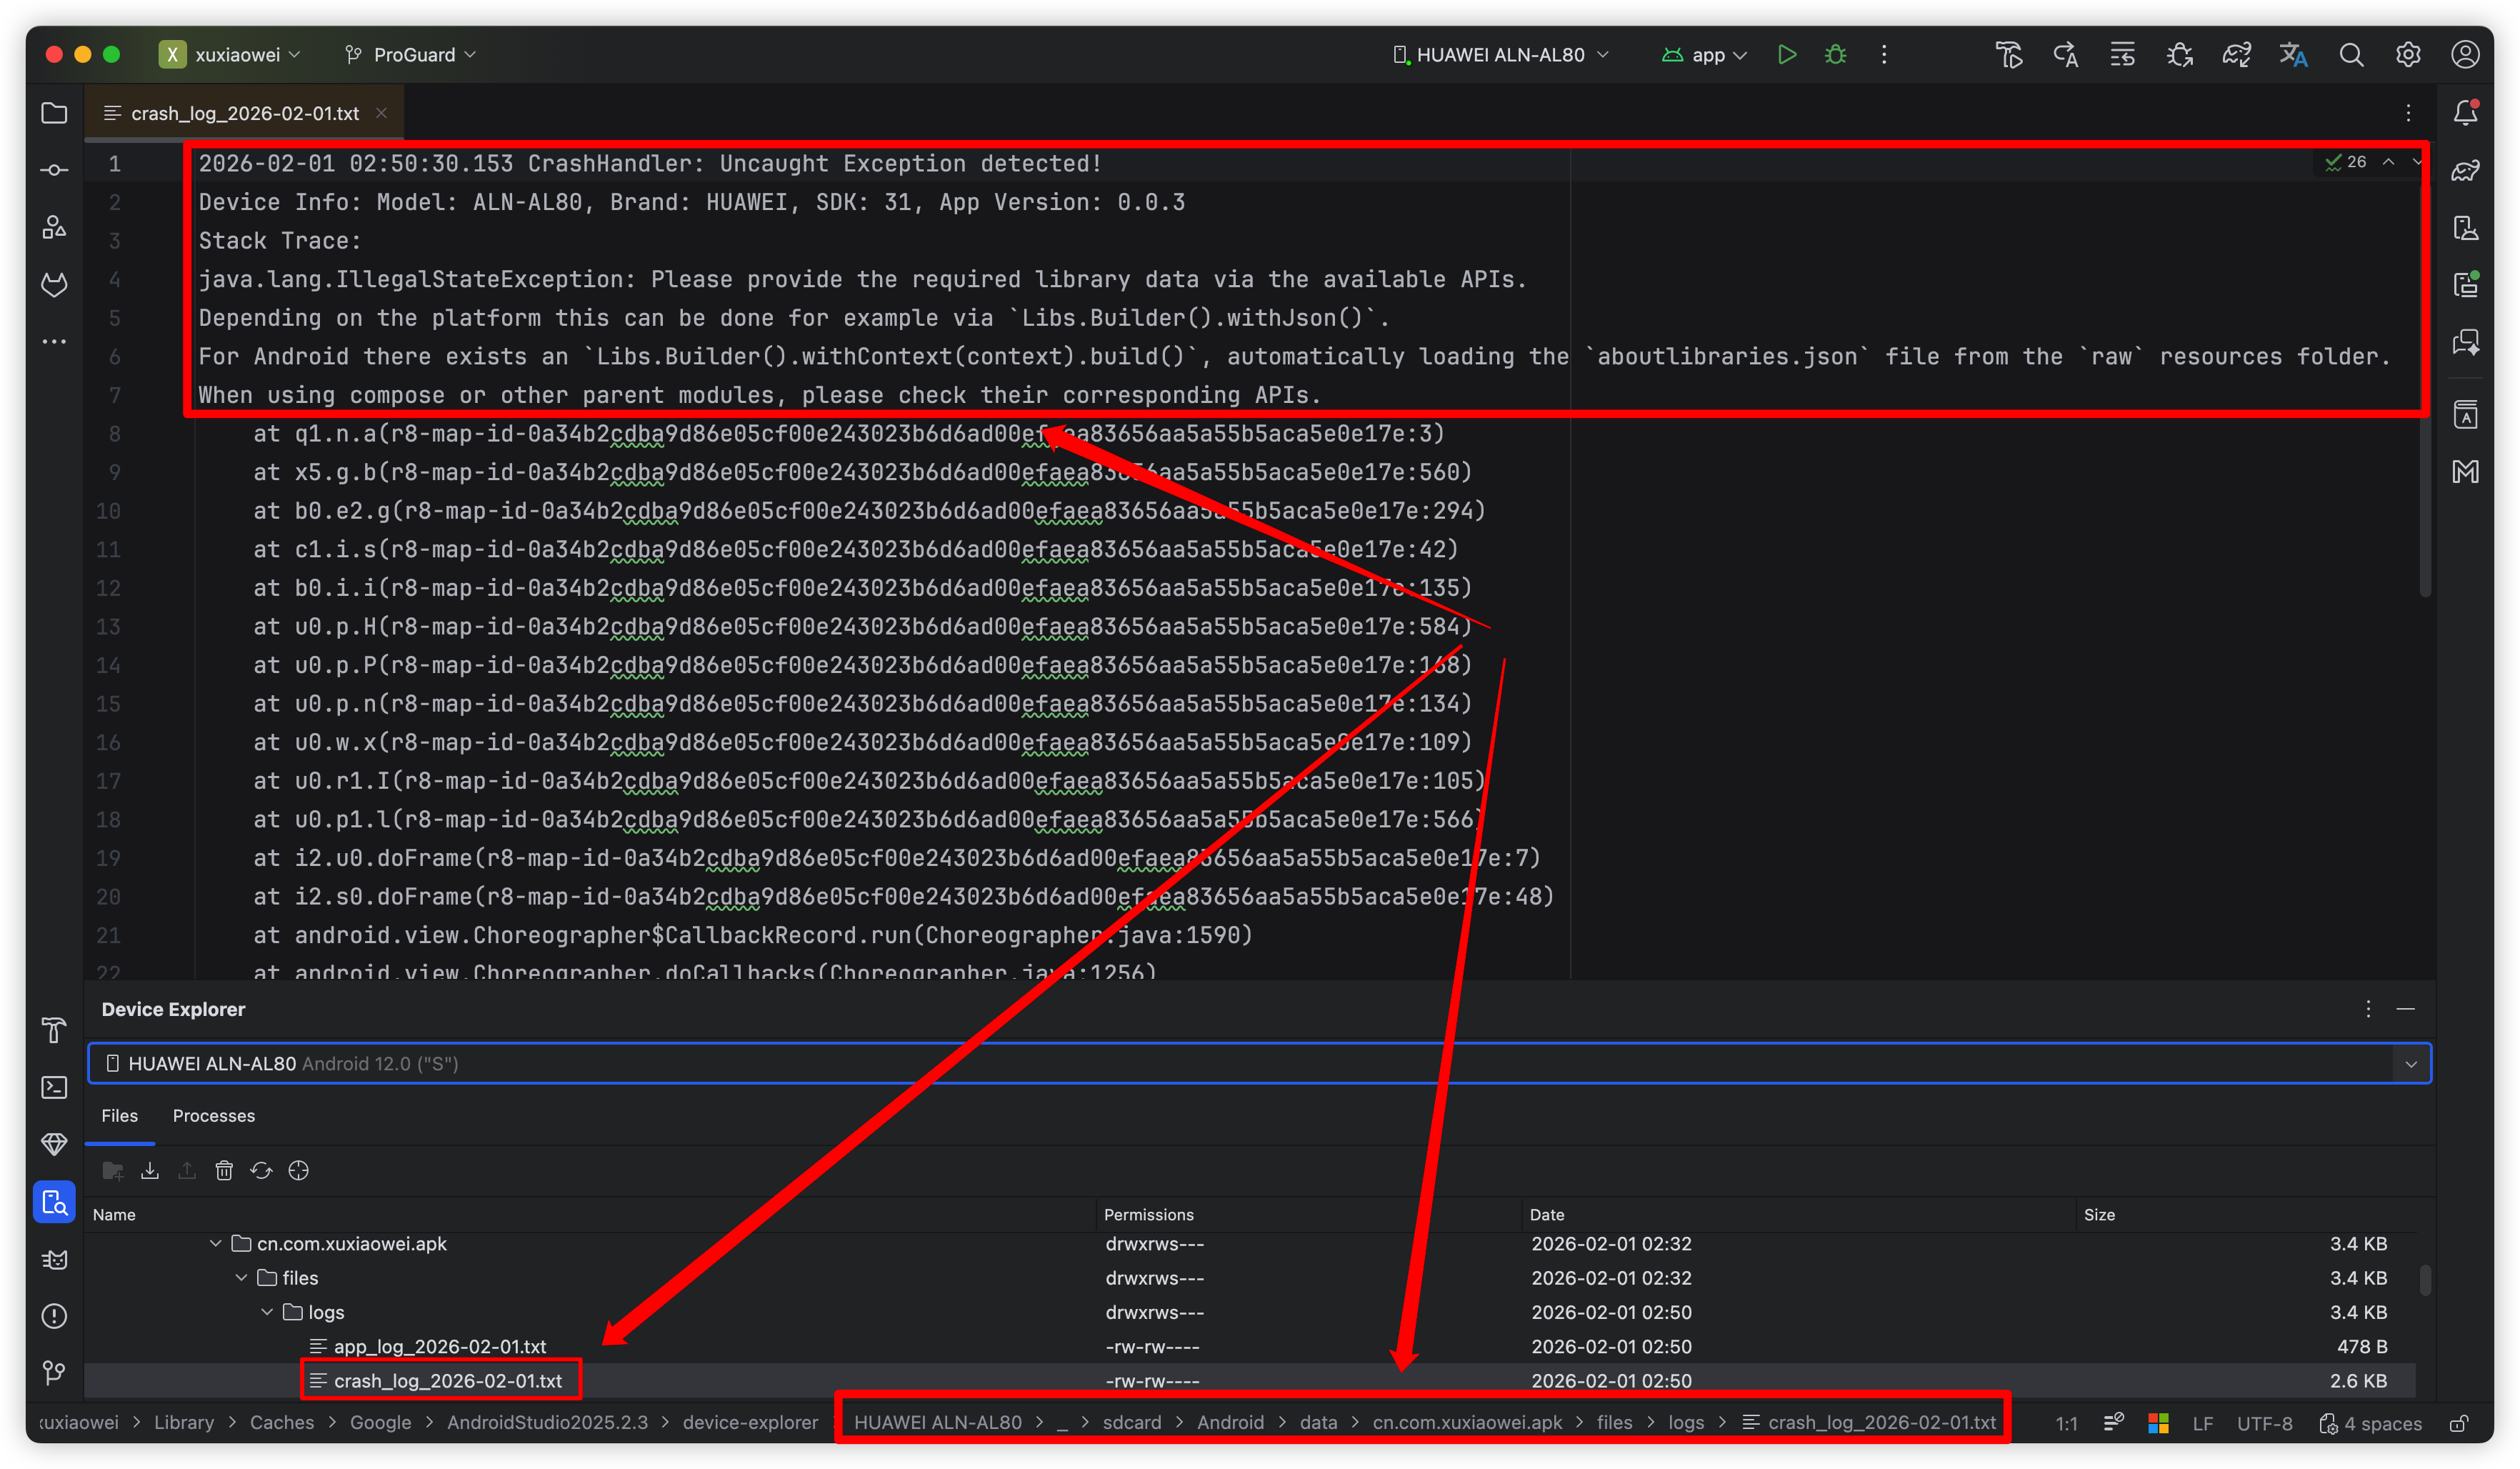Click the Debug app bug icon
The width and height of the screenshot is (2520, 1469).
1835,55
